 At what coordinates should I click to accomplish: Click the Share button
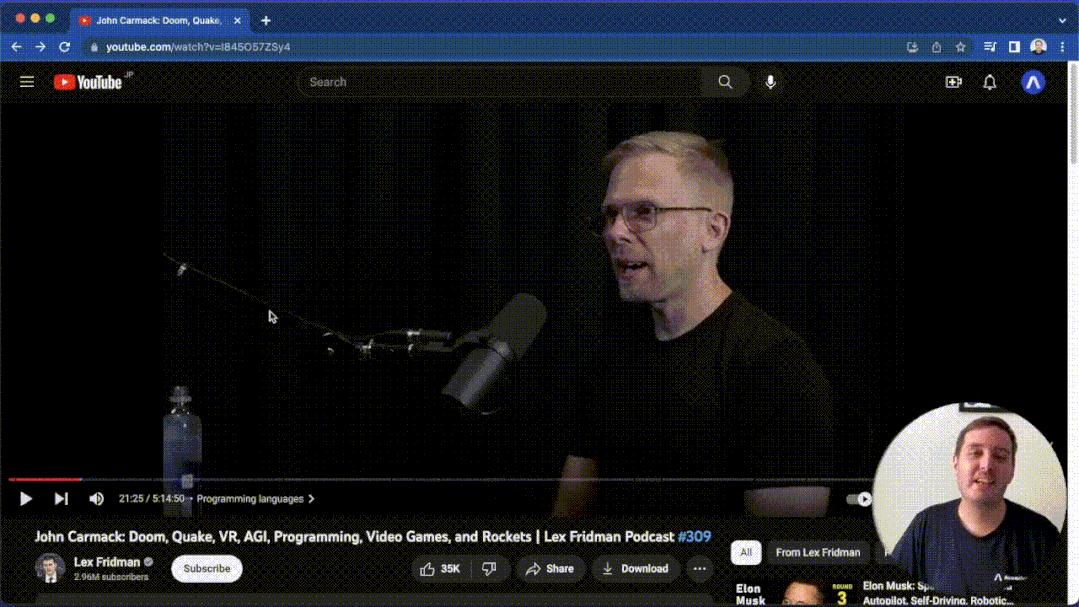550,568
